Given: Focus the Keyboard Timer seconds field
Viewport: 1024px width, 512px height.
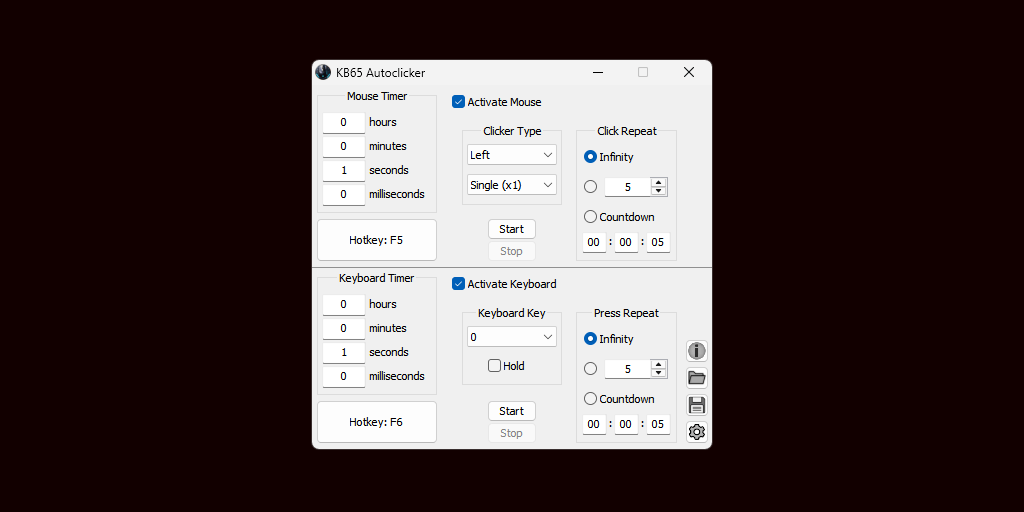Looking at the screenshot, I should tap(344, 353).
